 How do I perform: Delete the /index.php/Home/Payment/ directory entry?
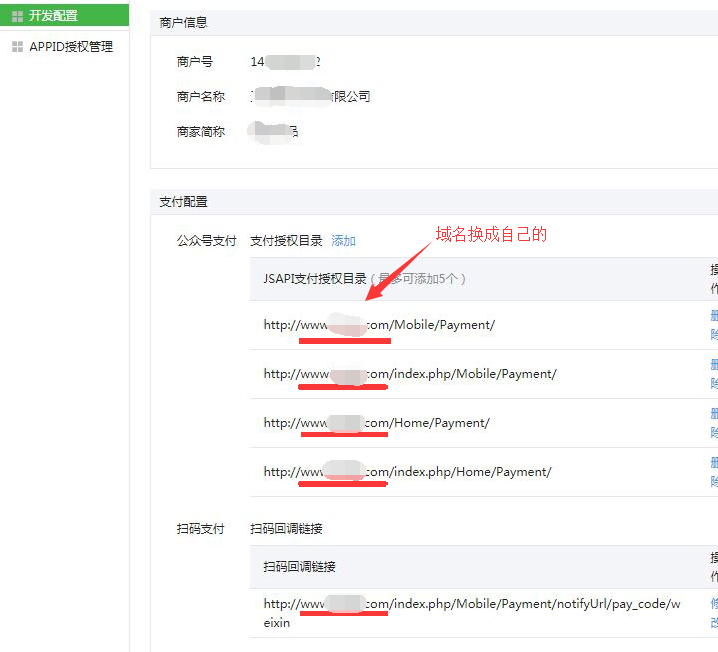click(713, 472)
